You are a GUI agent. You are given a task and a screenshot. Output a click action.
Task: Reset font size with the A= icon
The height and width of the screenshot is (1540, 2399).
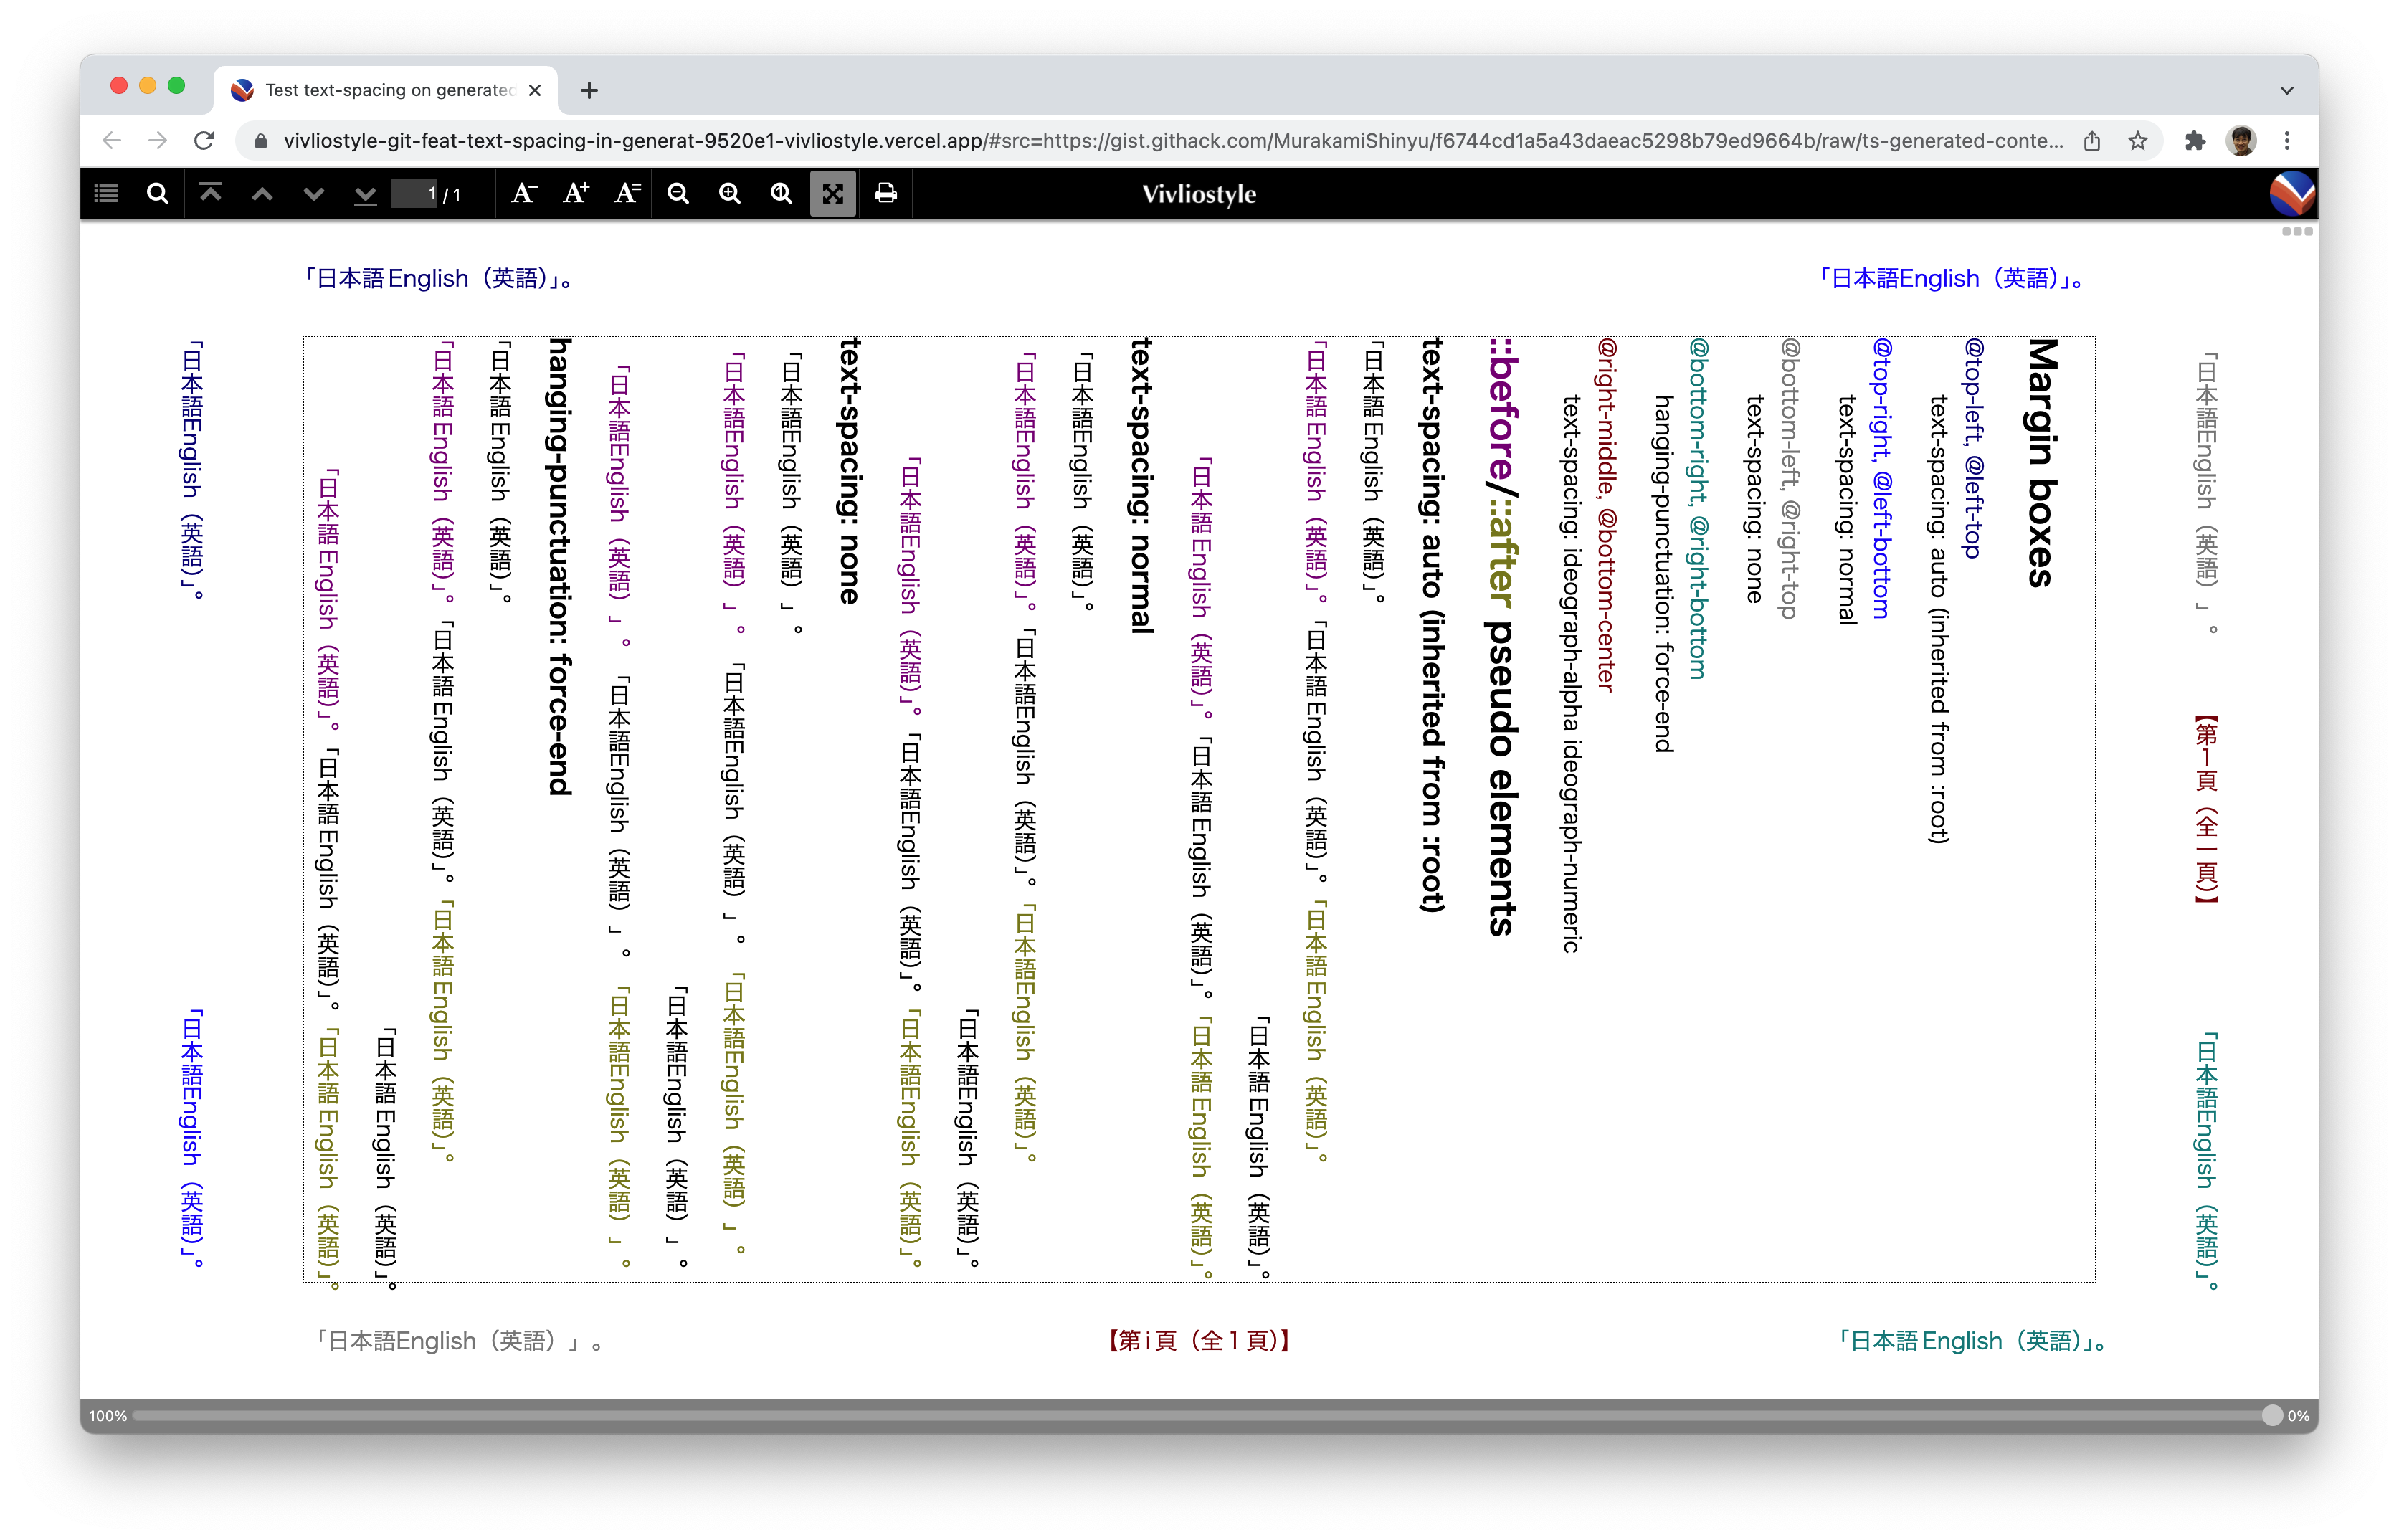pos(627,193)
